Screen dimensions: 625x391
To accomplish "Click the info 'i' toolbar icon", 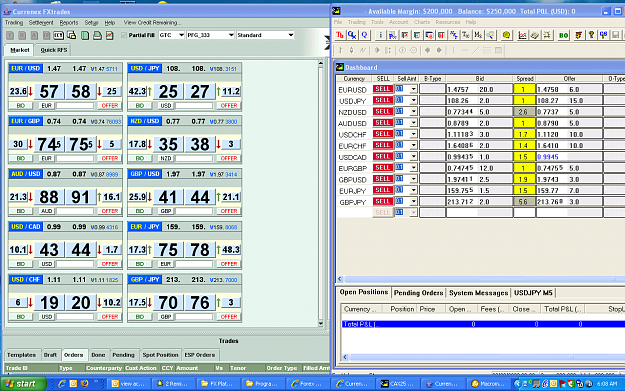I will click(x=380, y=35).
